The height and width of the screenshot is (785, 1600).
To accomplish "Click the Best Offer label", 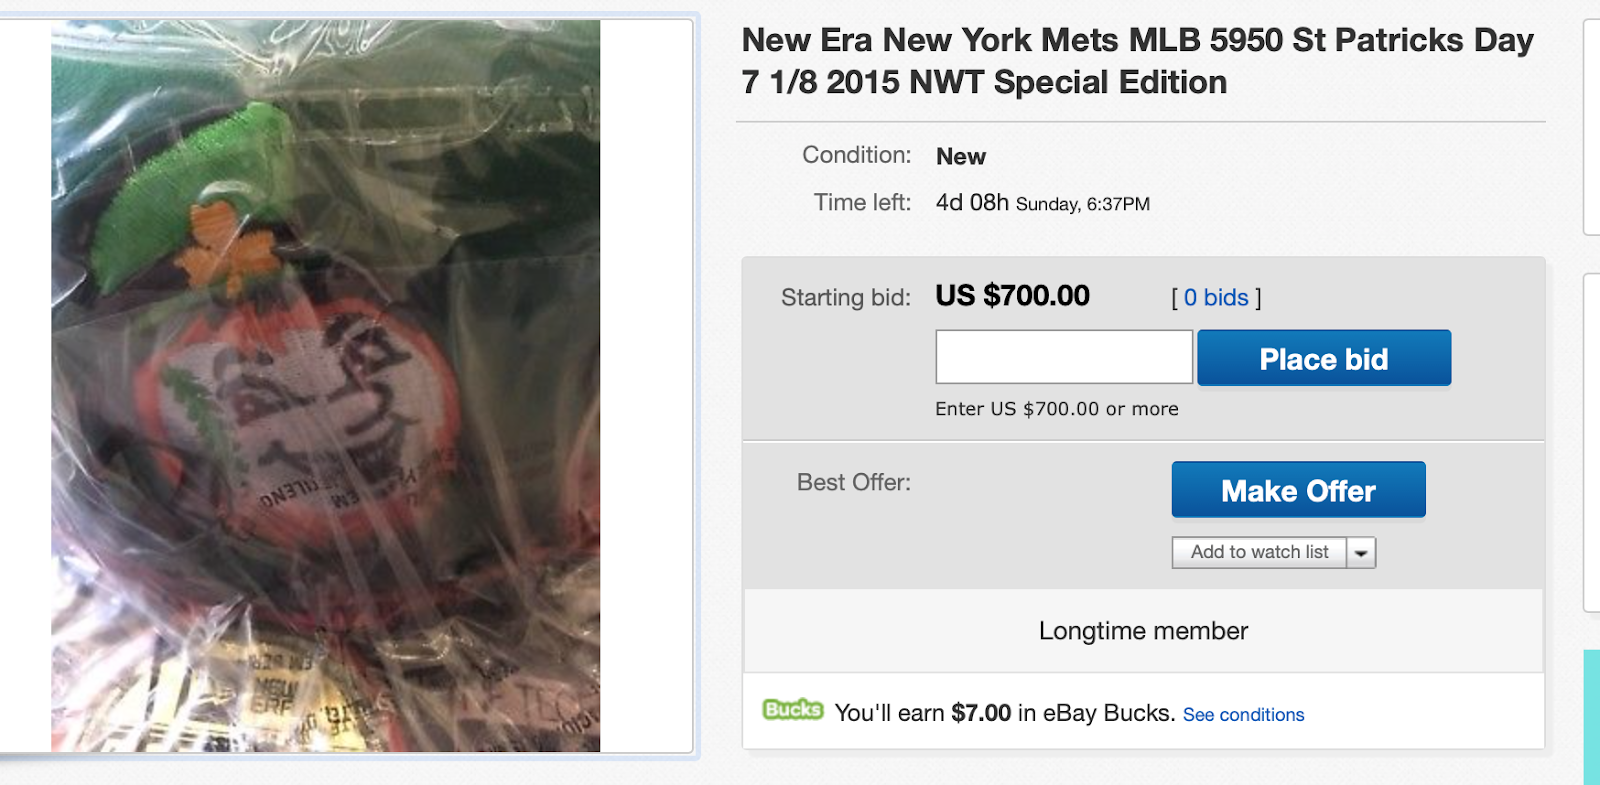I will (x=853, y=483).
